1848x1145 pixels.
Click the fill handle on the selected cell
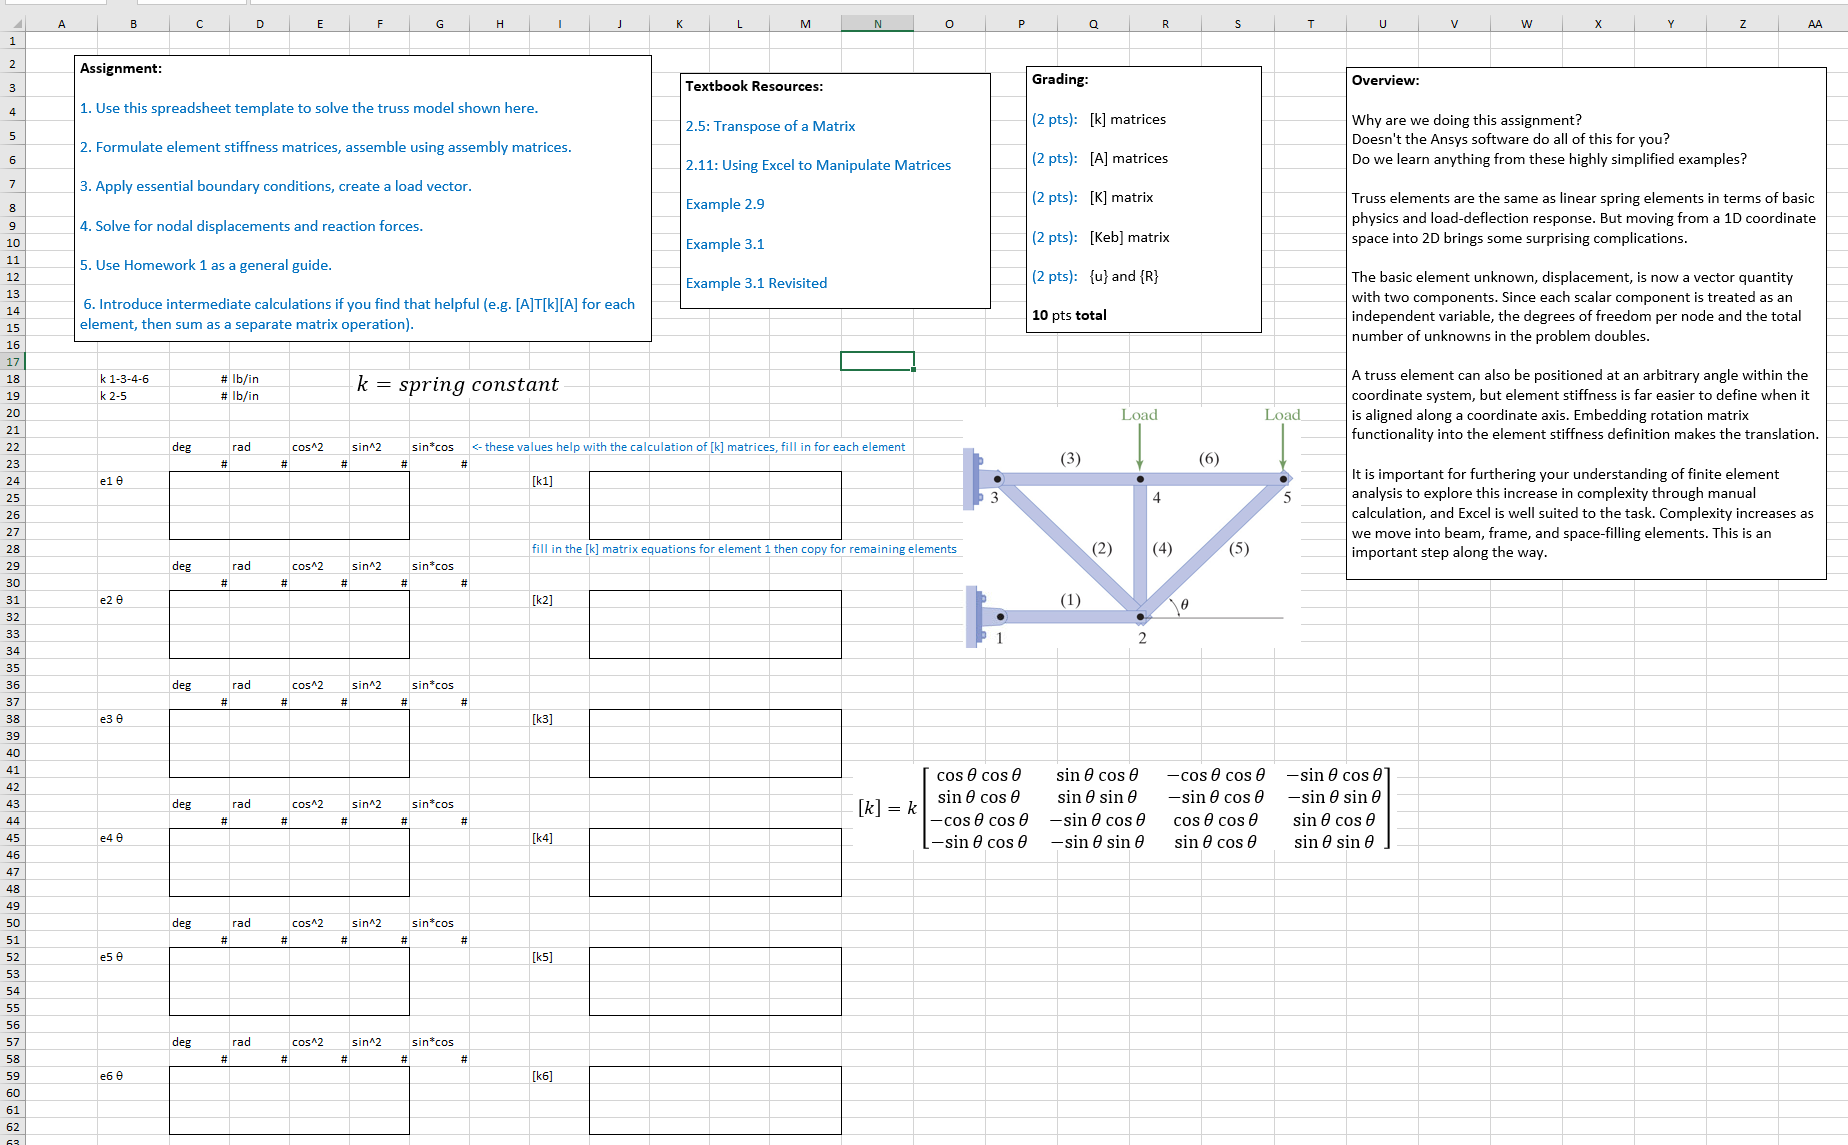point(913,369)
